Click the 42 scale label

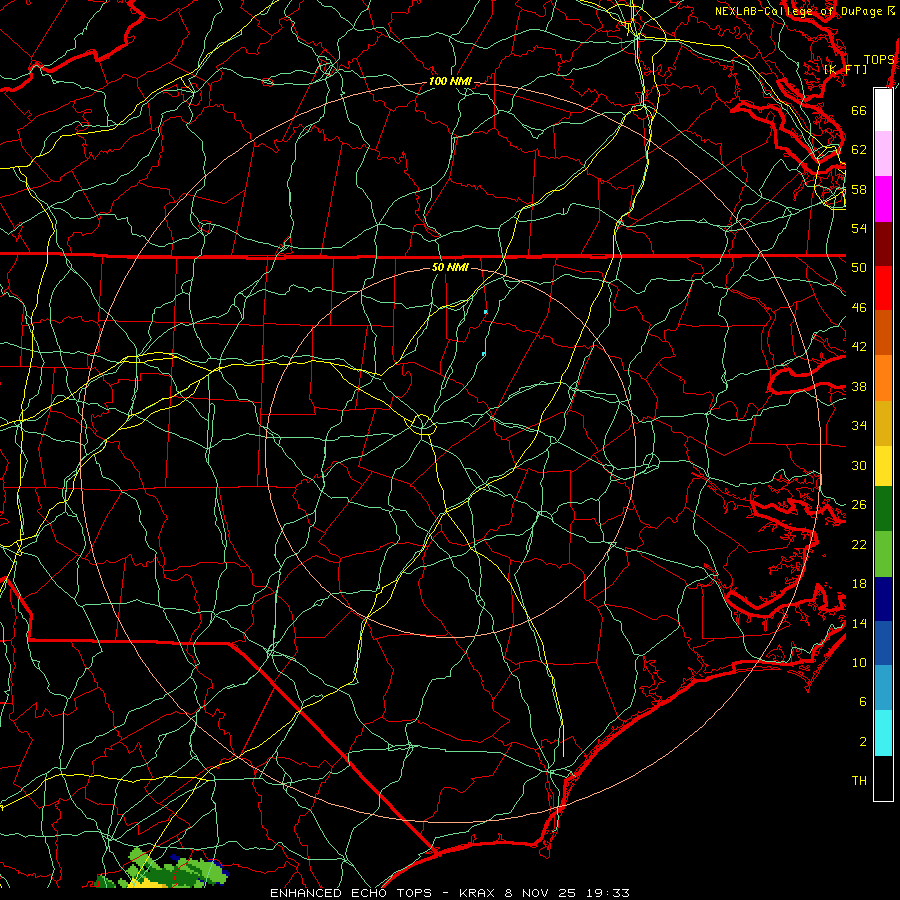tap(859, 347)
